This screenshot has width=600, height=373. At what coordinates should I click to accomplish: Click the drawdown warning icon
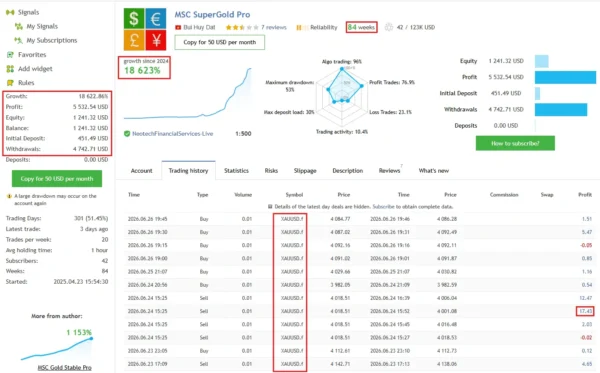[x=9, y=196]
